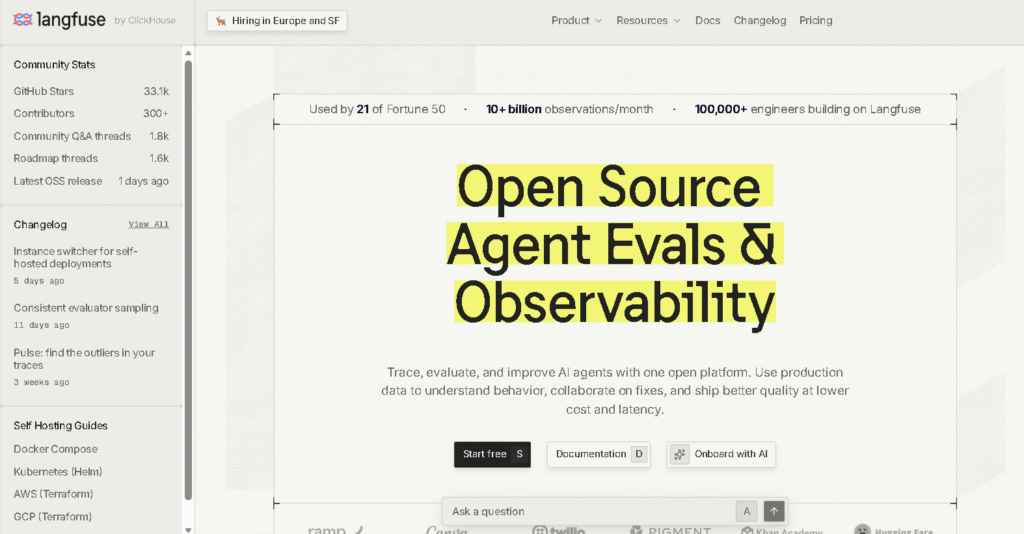
Task: Open GCP (Terraform) guide
Action: click(52, 516)
